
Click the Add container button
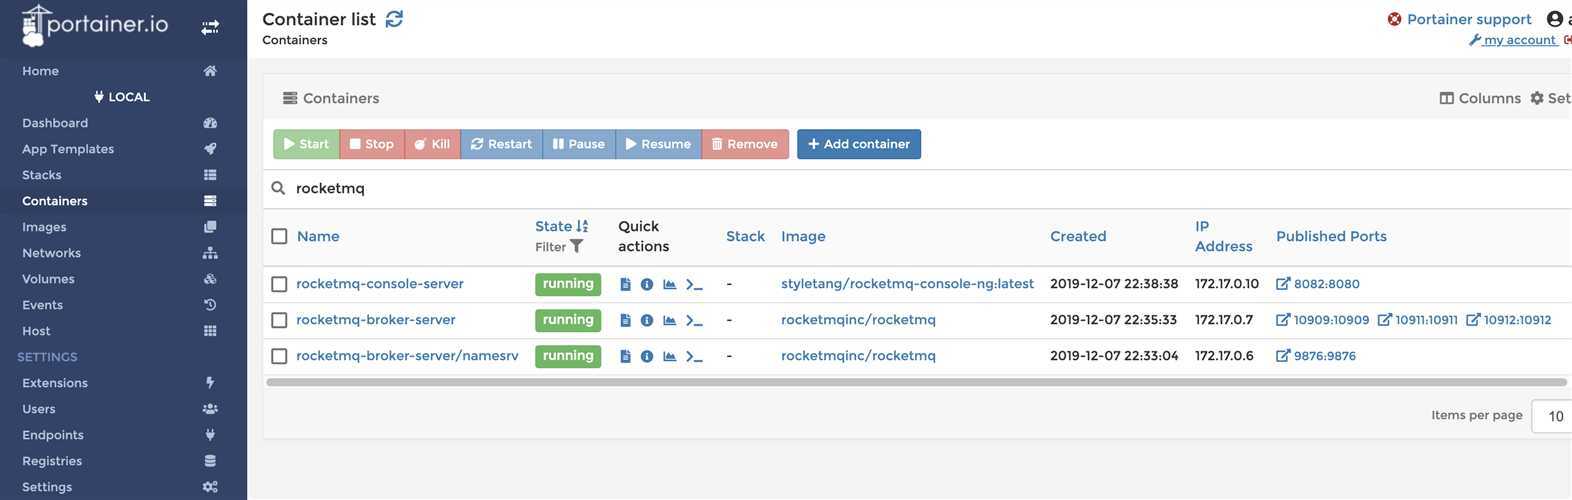(859, 144)
